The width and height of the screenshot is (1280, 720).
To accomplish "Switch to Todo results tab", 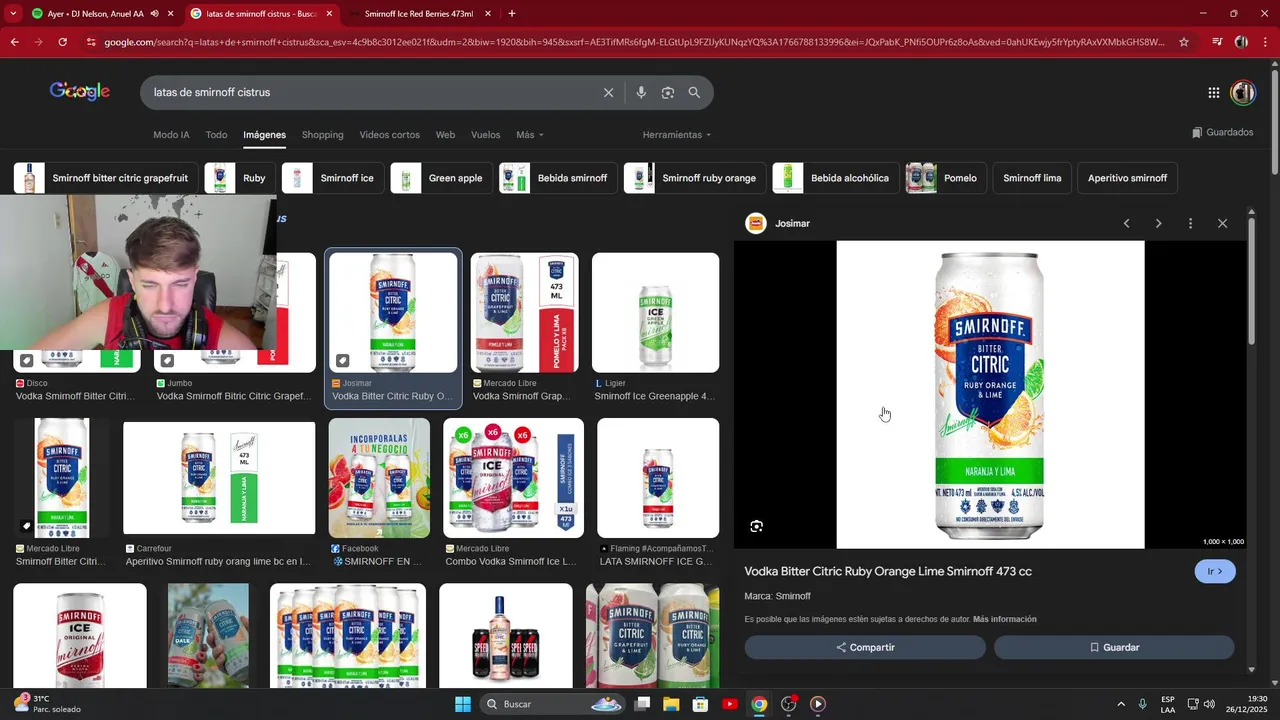I will pyautogui.click(x=216, y=135).
